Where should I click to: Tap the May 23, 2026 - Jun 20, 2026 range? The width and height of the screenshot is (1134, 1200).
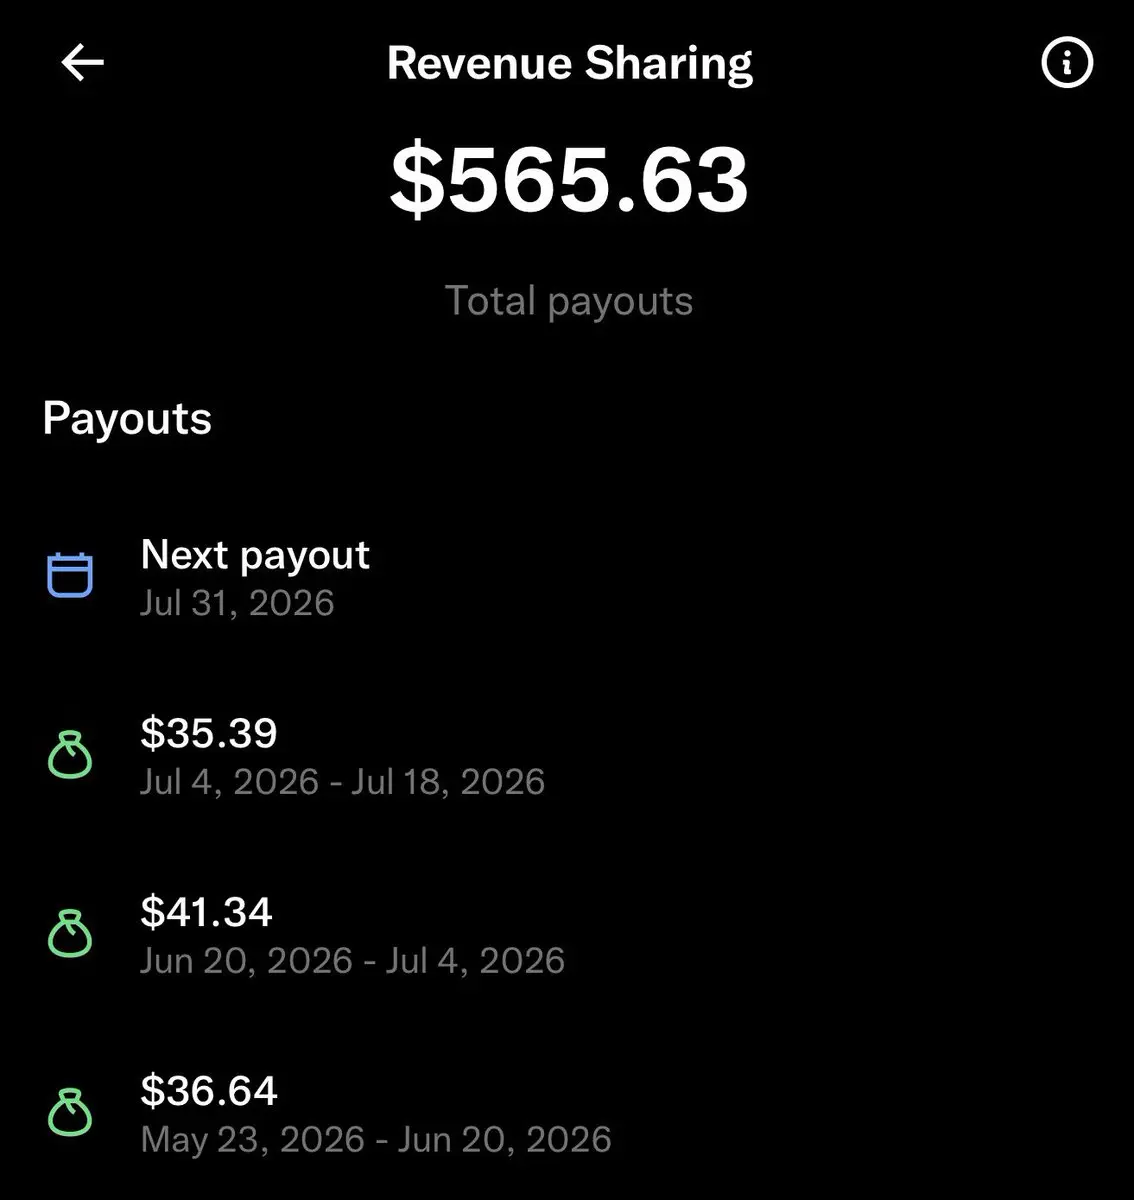[x=376, y=1140]
